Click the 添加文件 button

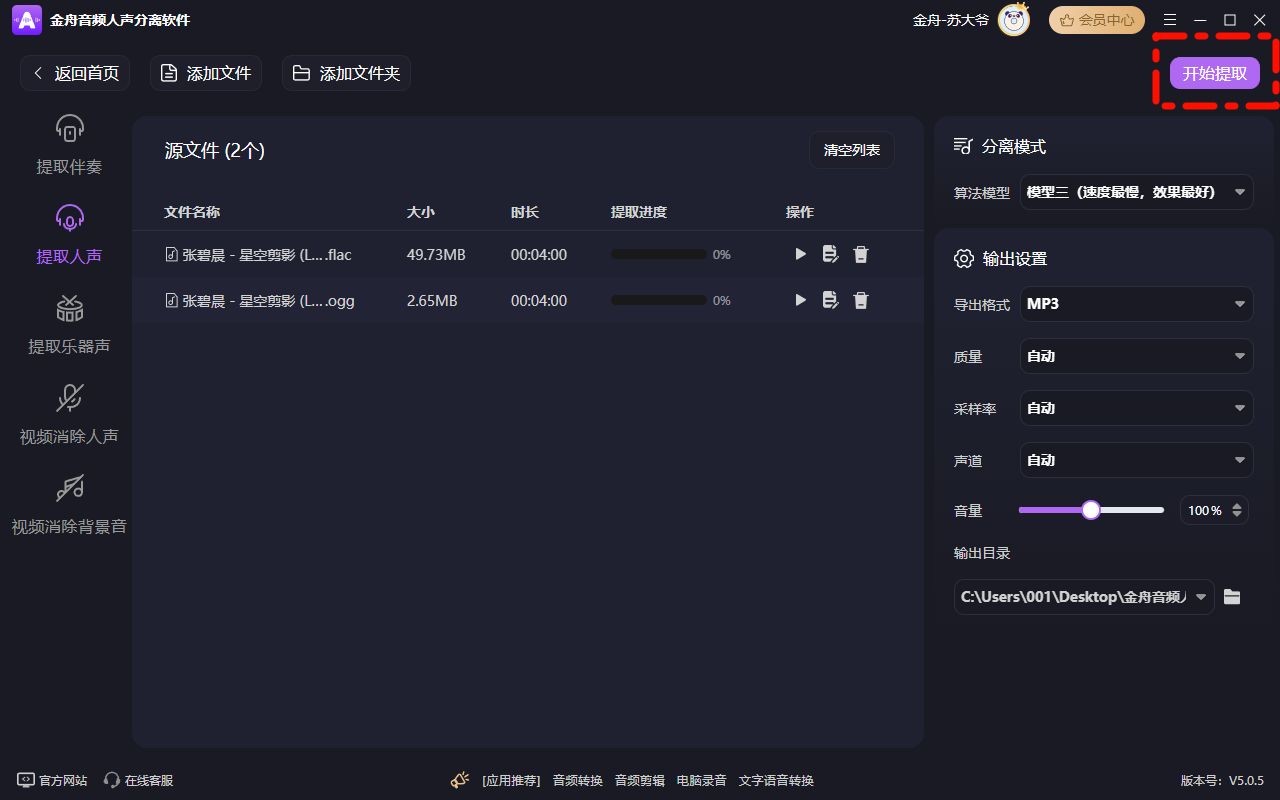(x=206, y=73)
